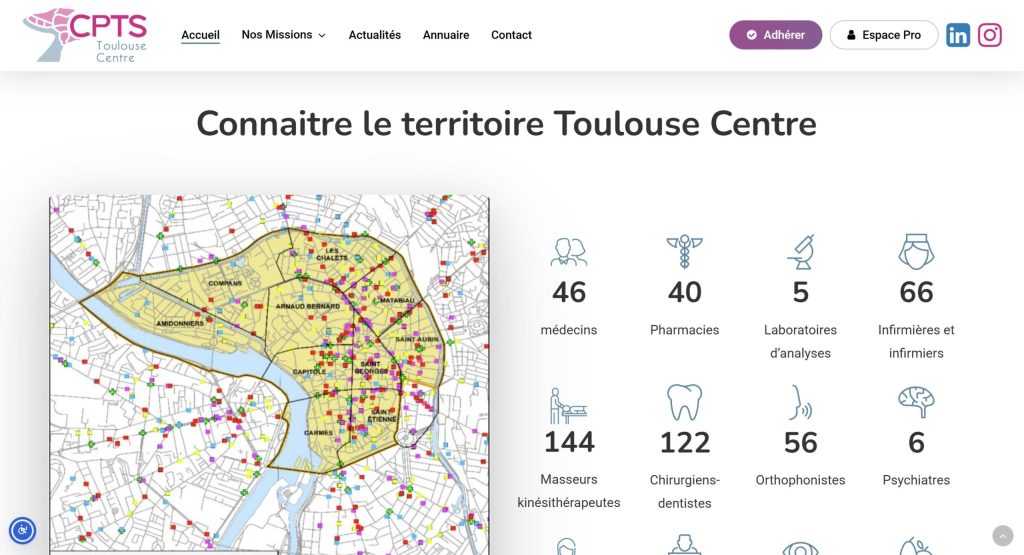Click the COMPANS district on map
The width and height of the screenshot is (1024, 555).
225,283
